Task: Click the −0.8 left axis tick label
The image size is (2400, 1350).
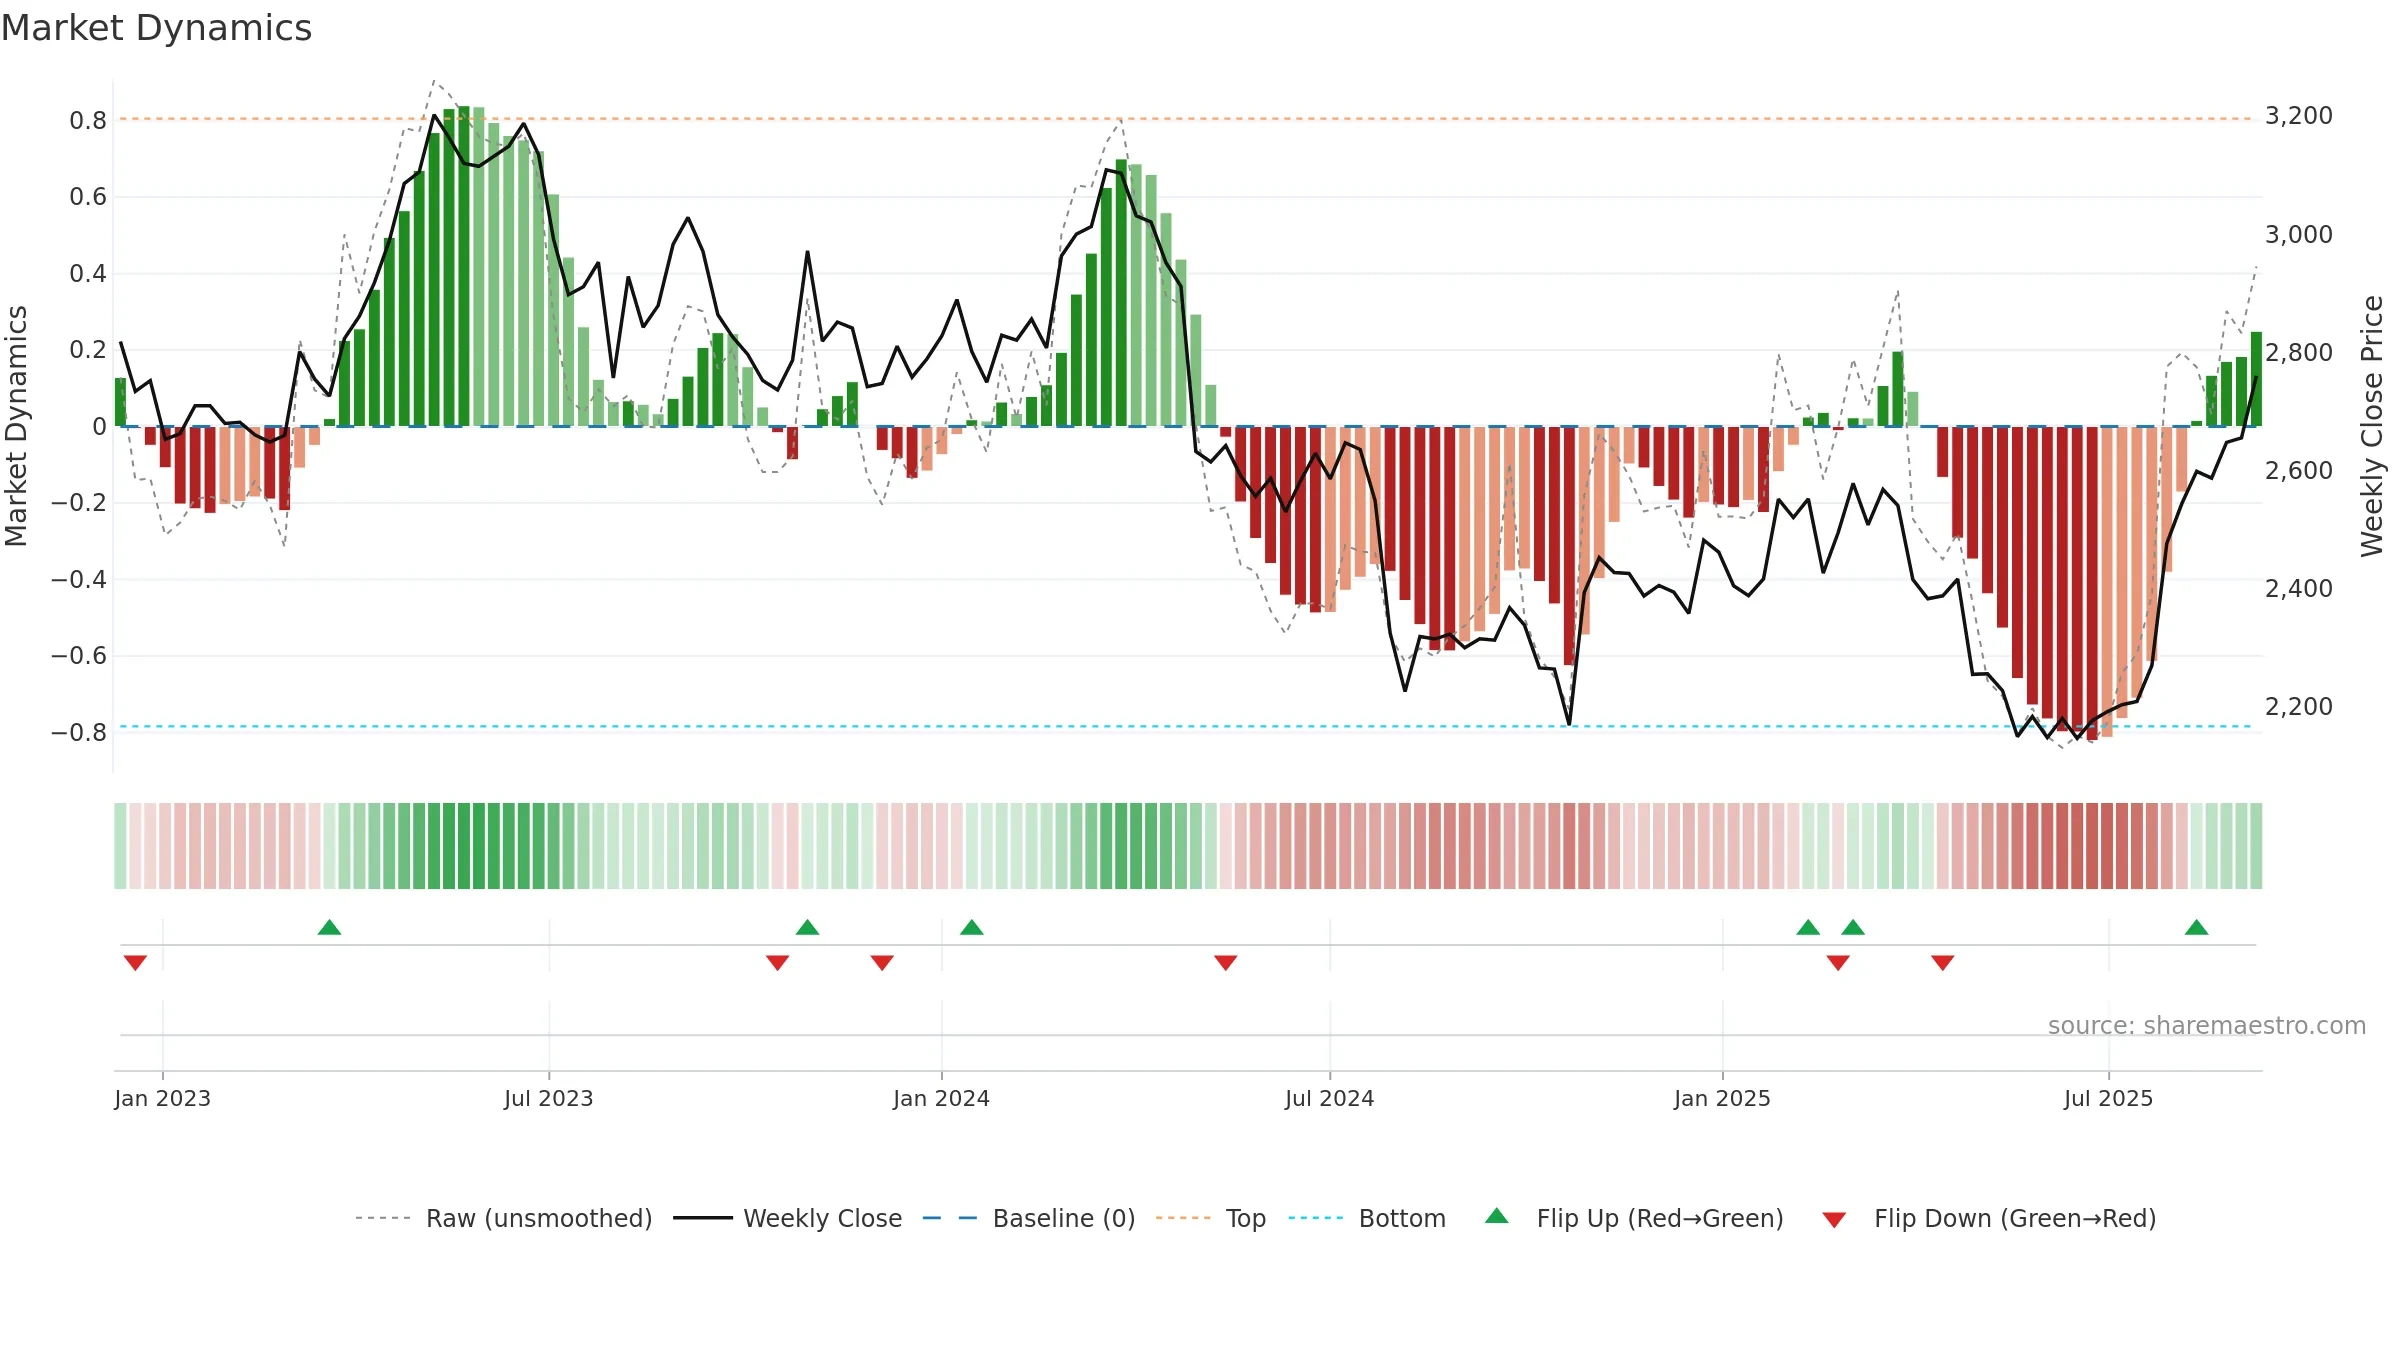Action: pyautogui.click(x=79, y=733)
